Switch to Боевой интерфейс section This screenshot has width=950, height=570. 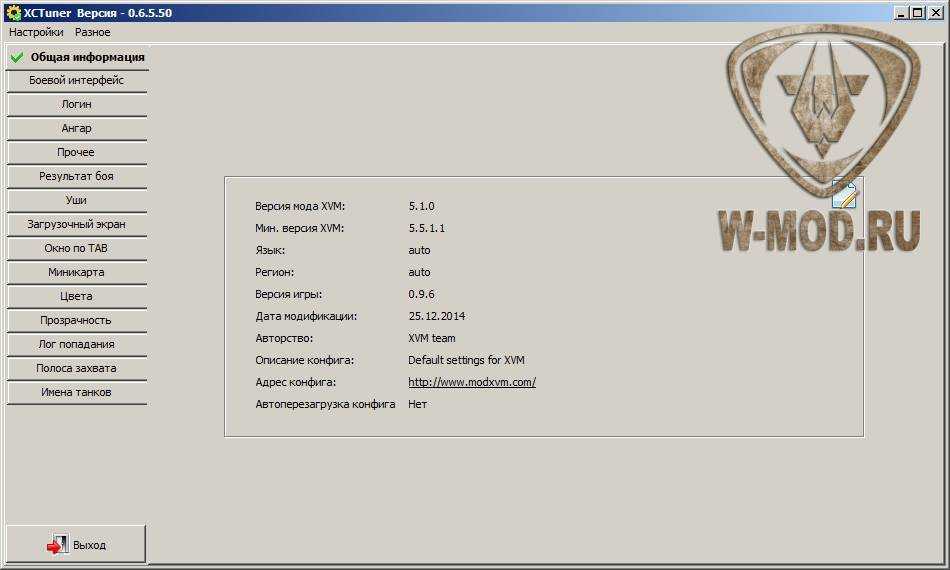click(x=77, y=80)
